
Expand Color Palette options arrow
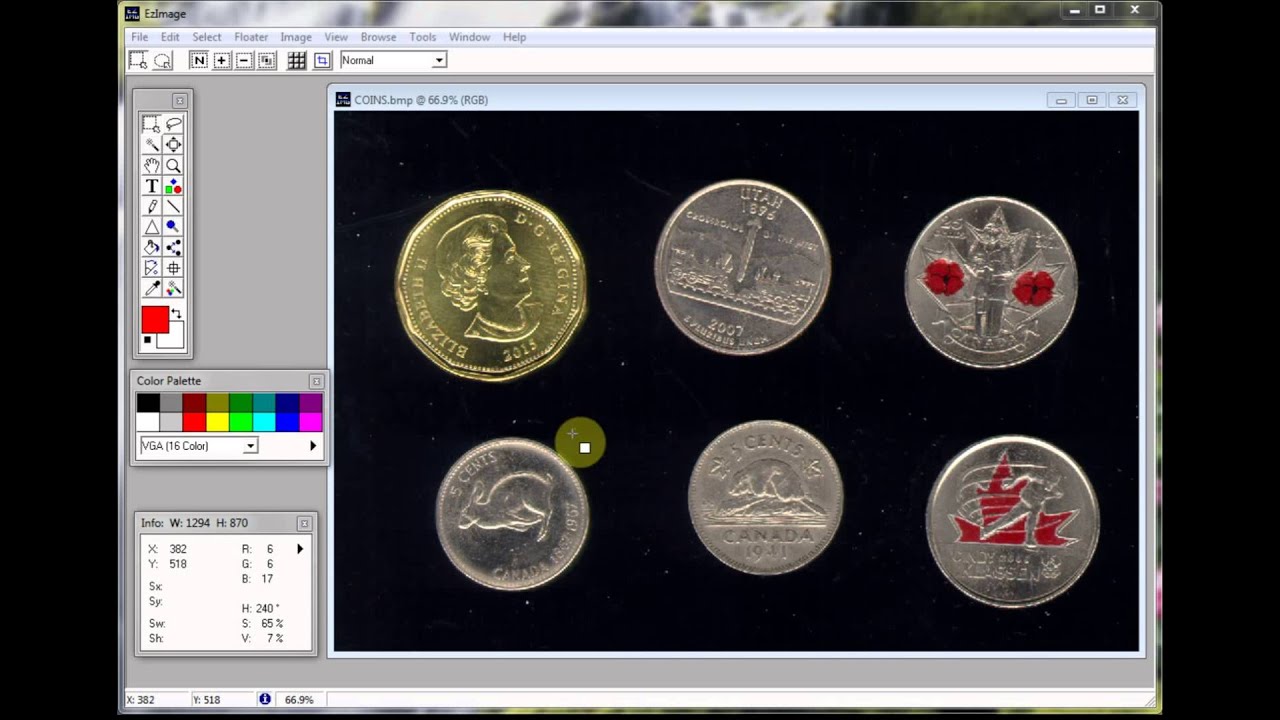[313, 446]
